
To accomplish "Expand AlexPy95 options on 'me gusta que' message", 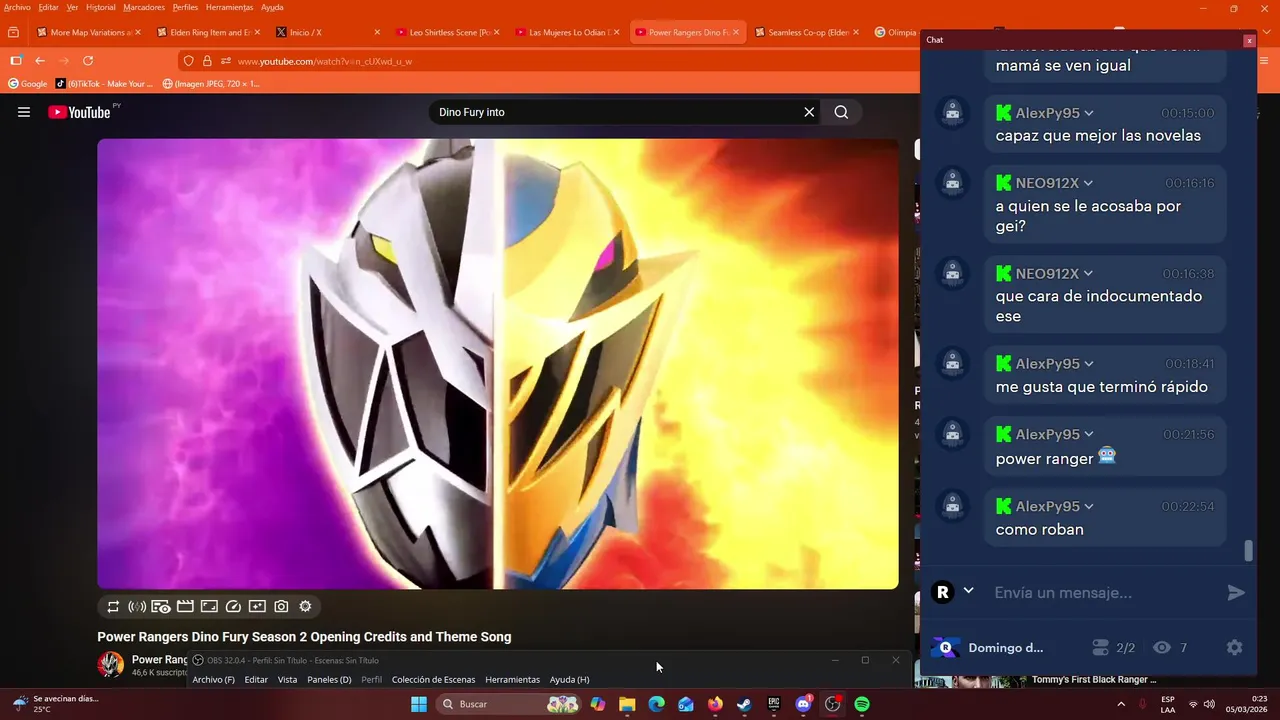I will [x=1089, y=364].
